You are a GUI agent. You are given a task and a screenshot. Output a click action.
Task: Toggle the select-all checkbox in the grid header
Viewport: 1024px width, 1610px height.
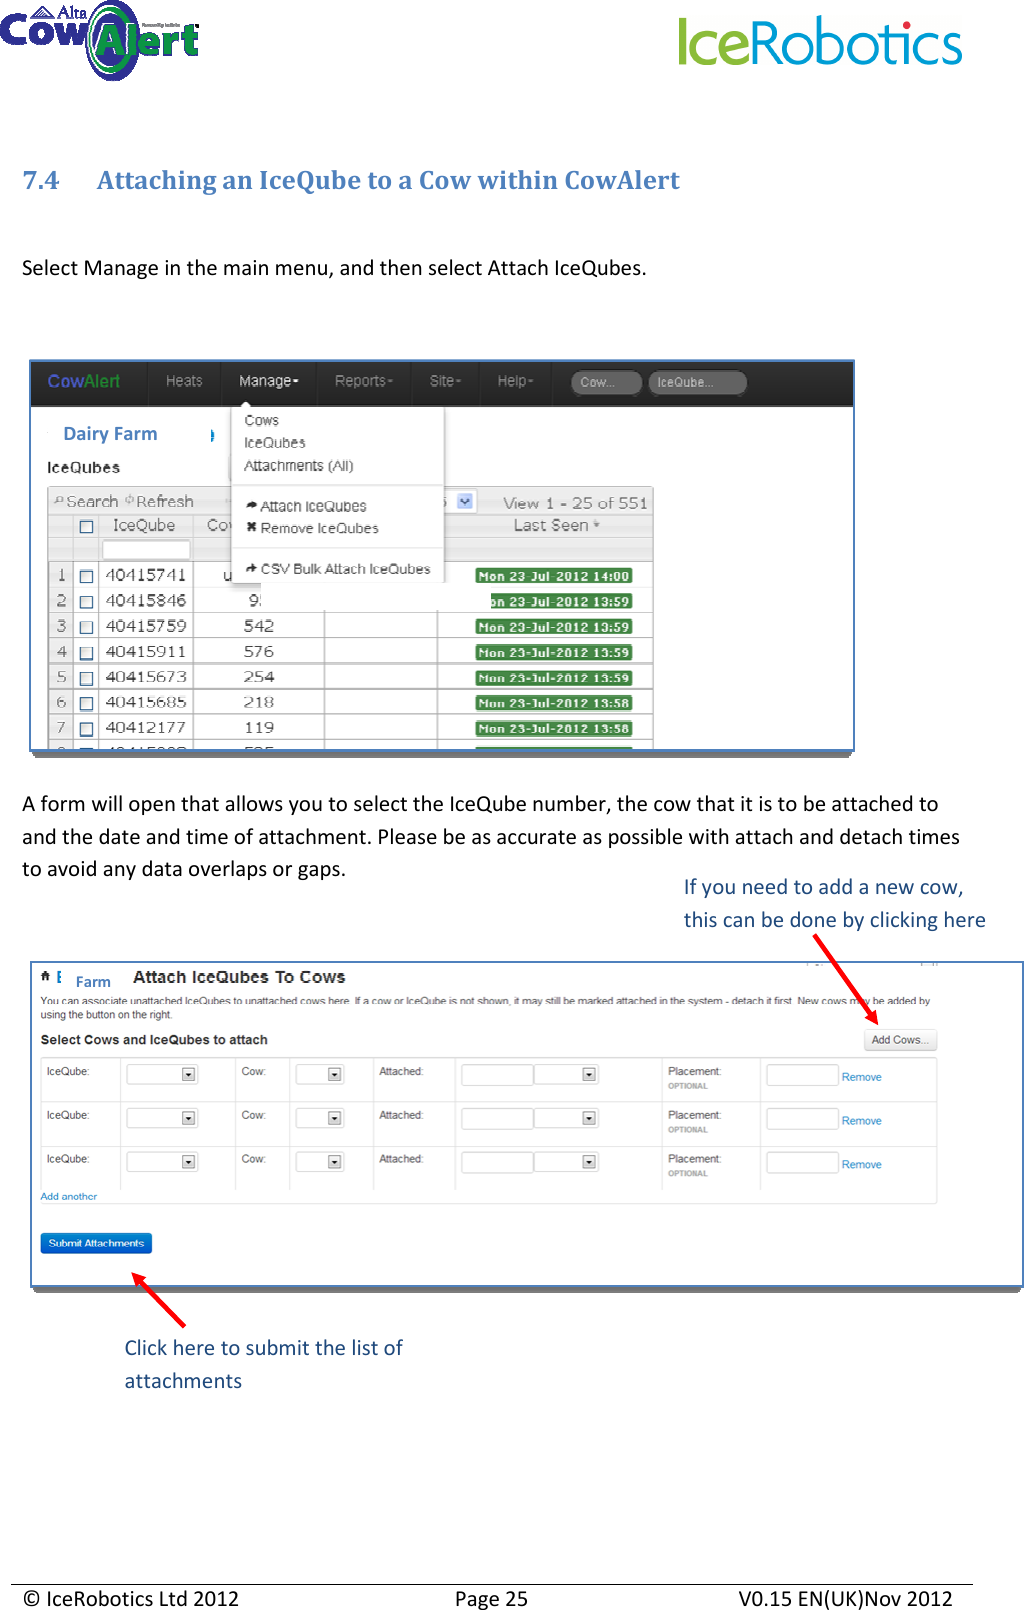pos(86,526)
